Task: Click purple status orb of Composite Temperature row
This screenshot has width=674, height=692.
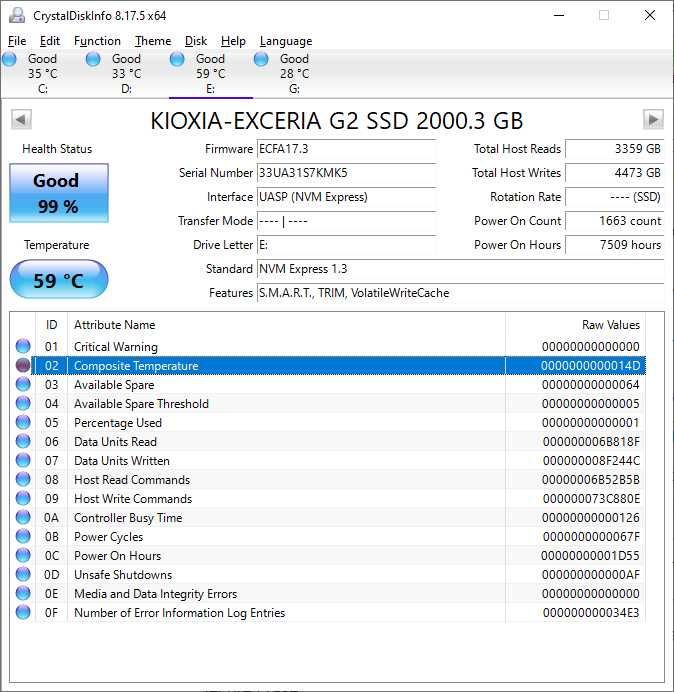Action: 23,365
